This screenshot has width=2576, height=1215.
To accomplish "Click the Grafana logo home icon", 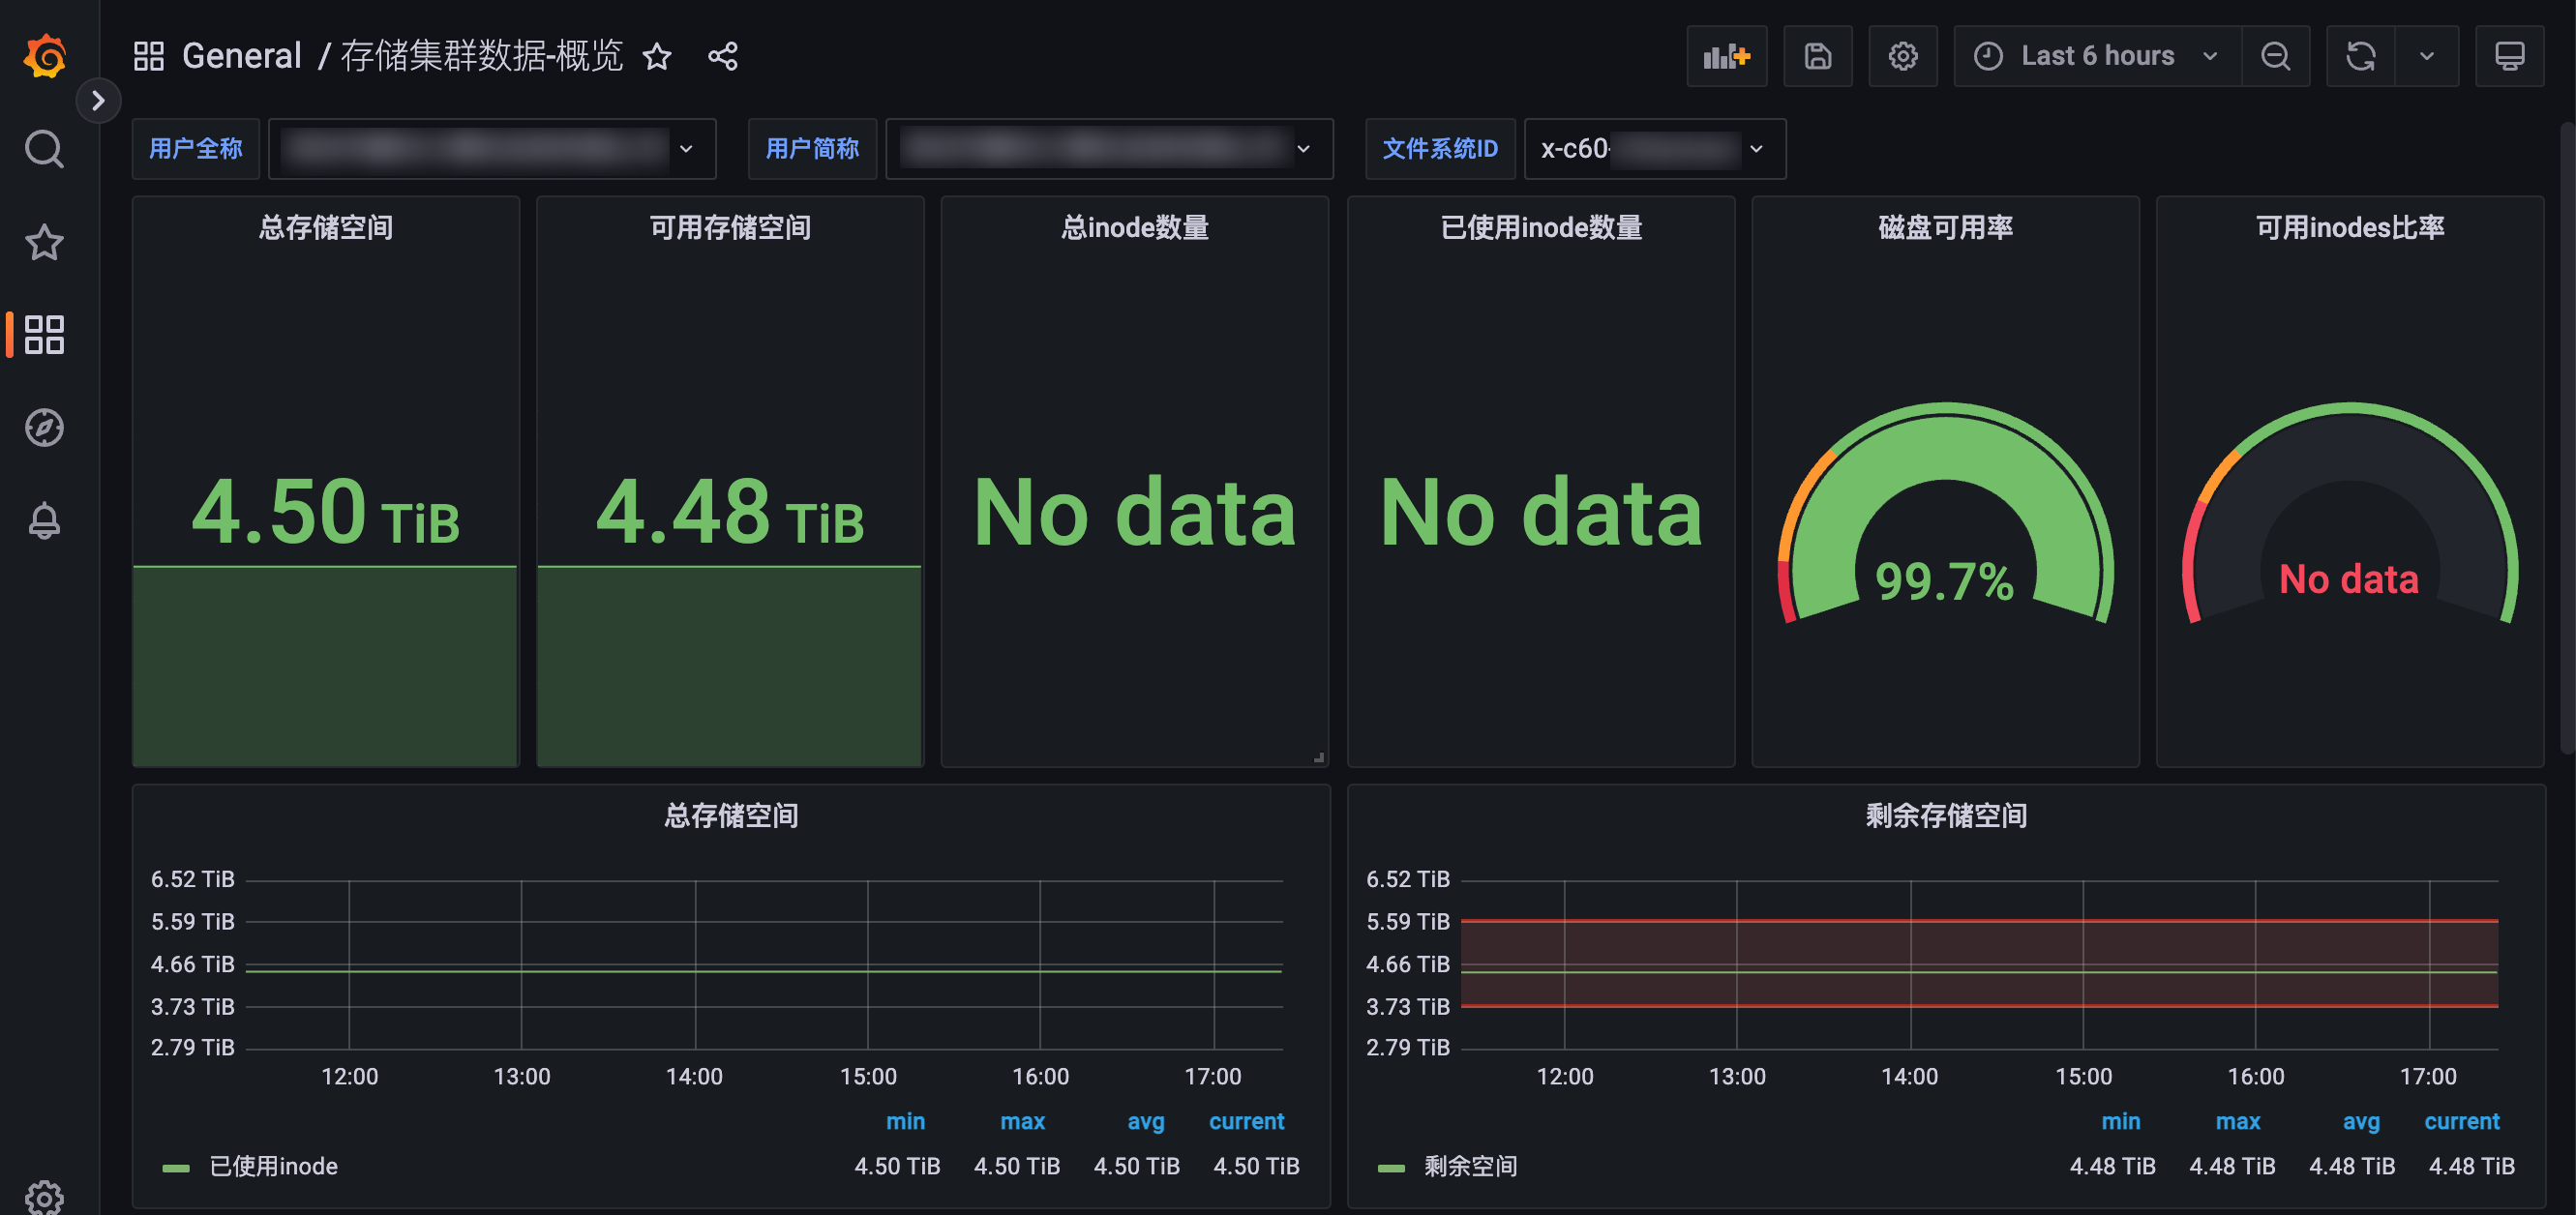I will tap(45, 56).
